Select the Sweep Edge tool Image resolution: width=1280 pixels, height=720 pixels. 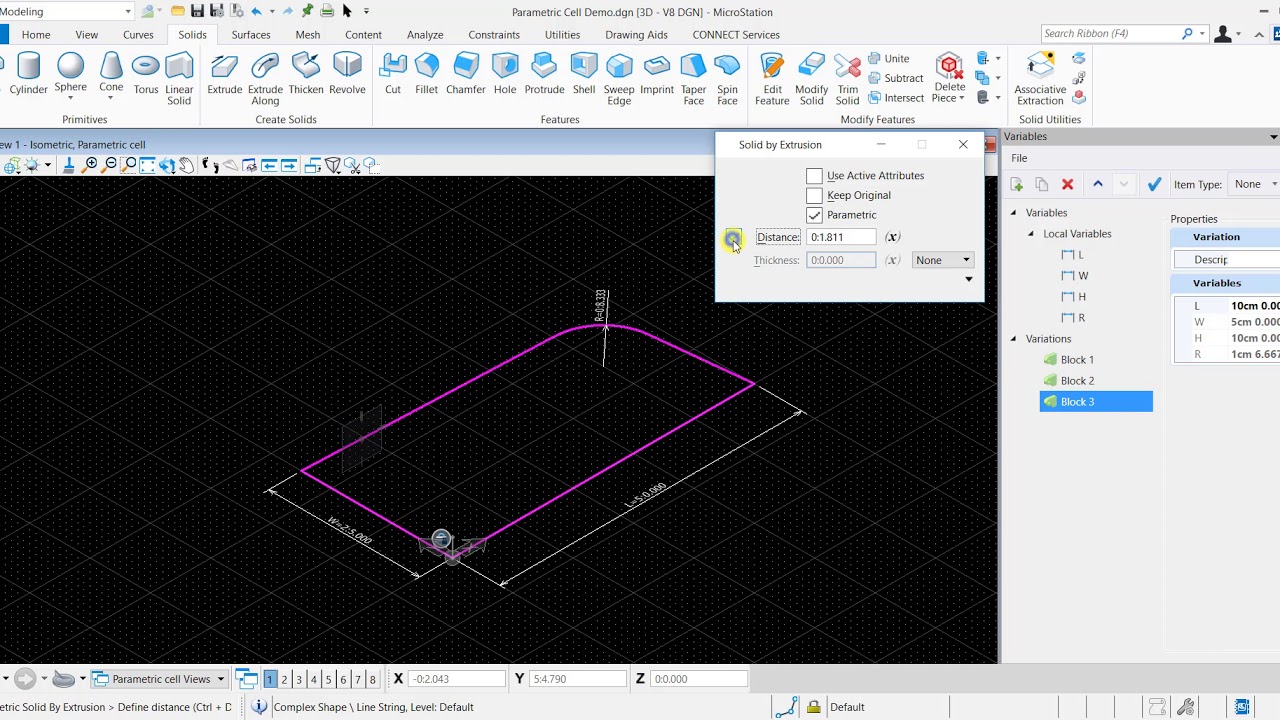pos(619,80)
